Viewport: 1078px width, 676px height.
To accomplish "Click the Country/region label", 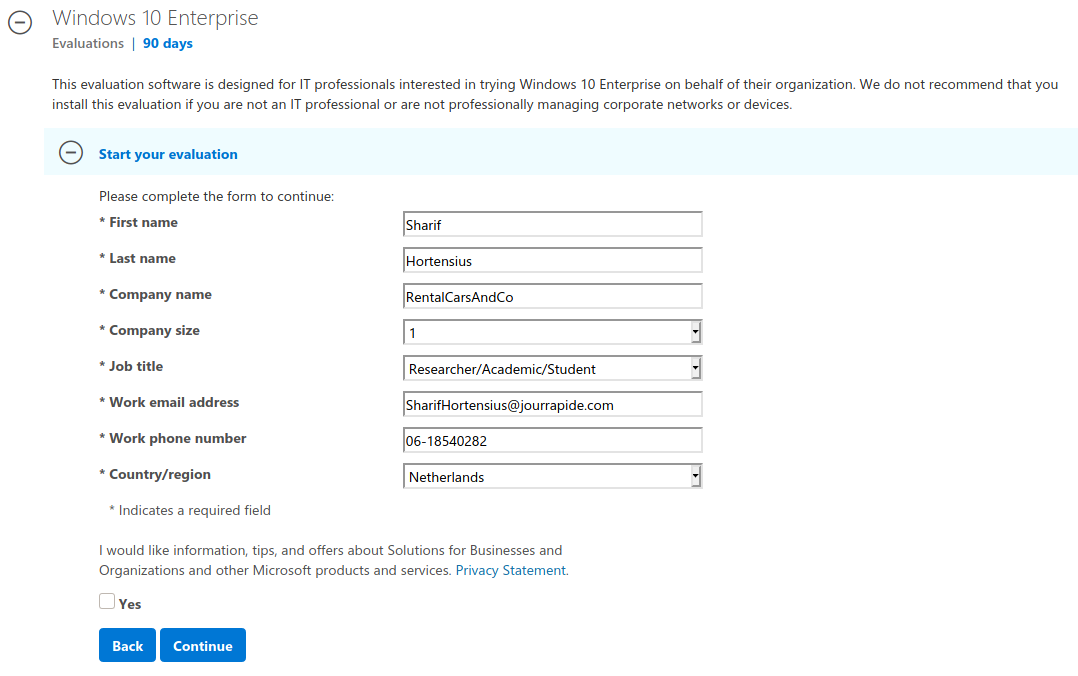I will pos(155,475).
